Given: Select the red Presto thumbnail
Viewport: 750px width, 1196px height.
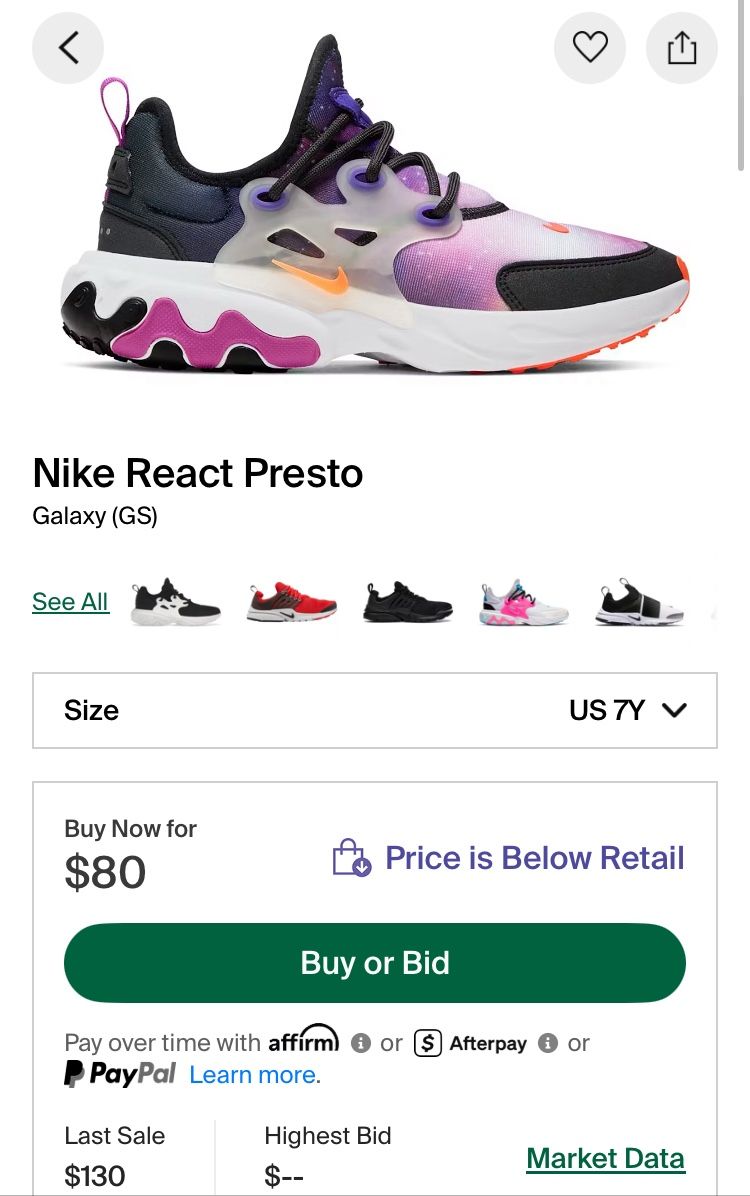Looking at the screenshot, I should 291,602.
